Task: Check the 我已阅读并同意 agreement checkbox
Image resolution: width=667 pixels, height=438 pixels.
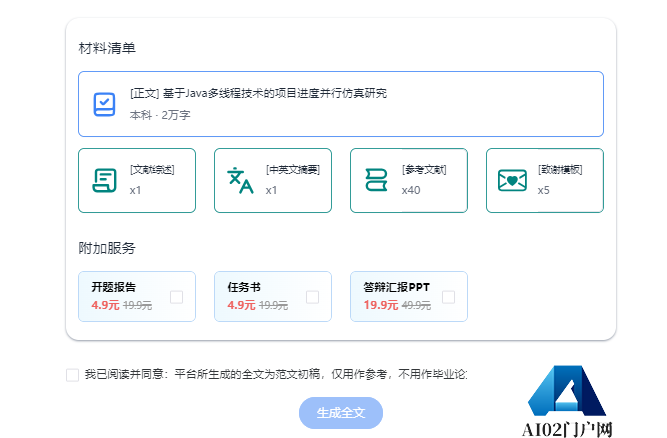Action: pyautogui.click(x=72, y=375)
